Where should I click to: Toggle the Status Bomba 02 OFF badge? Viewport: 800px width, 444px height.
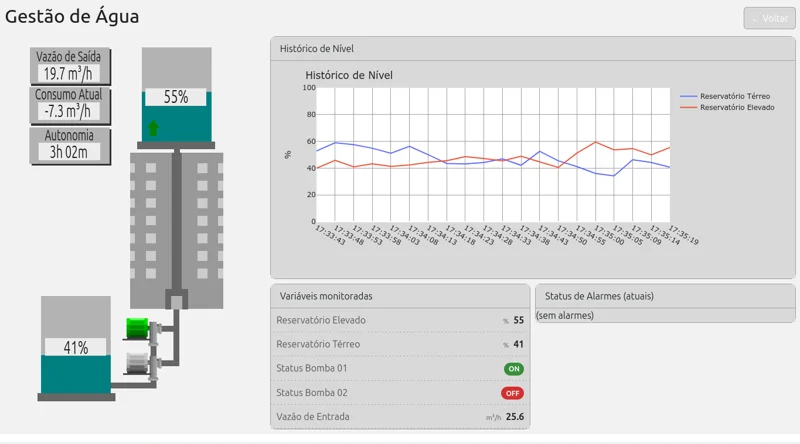point(513,393)
